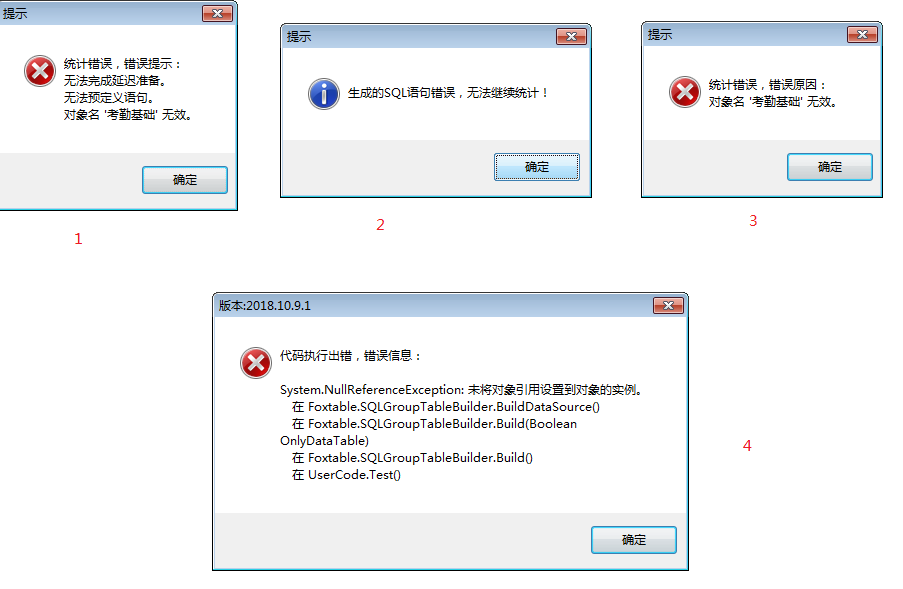Screen dimensions: 903x589
Task: Close the third 提示 dialog
Action: [x=862, y=35]
